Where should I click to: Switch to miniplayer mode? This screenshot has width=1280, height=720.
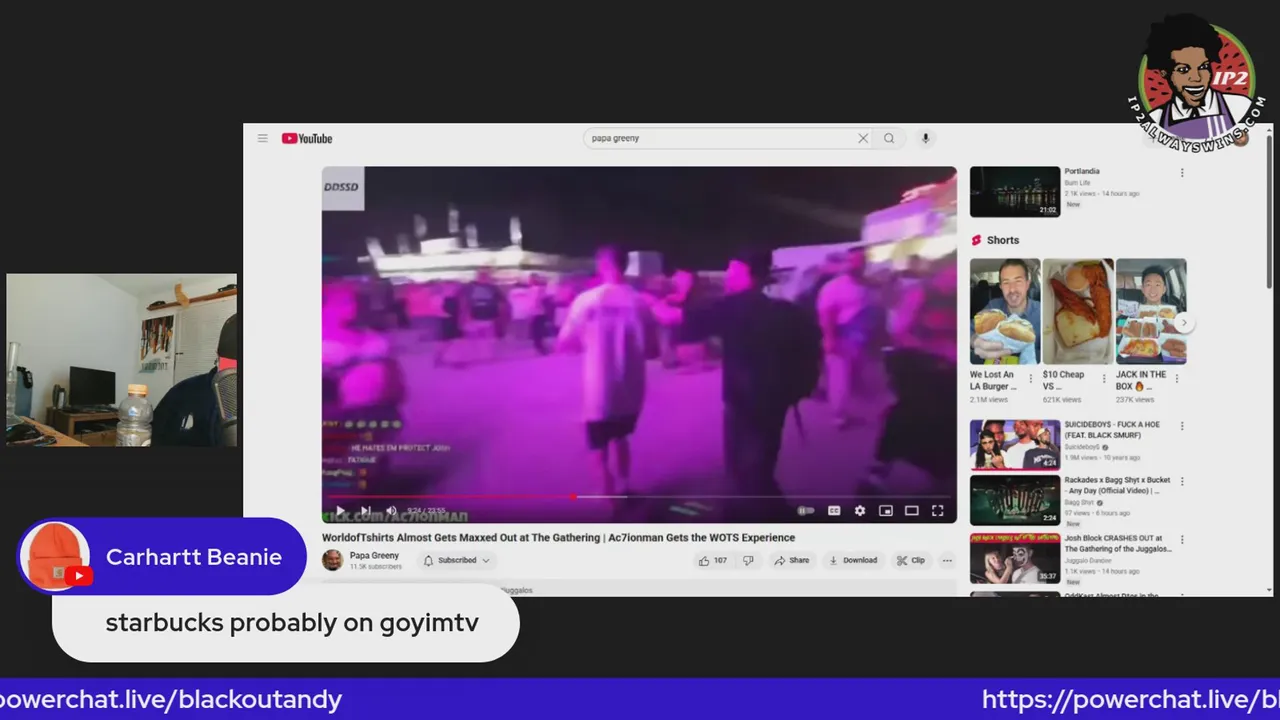click(x=886, y=511)
